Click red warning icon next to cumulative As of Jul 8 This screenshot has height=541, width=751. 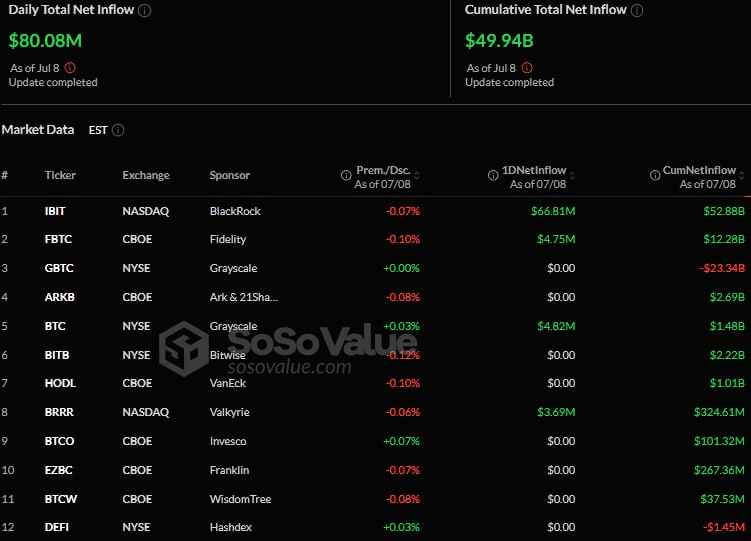527,68
